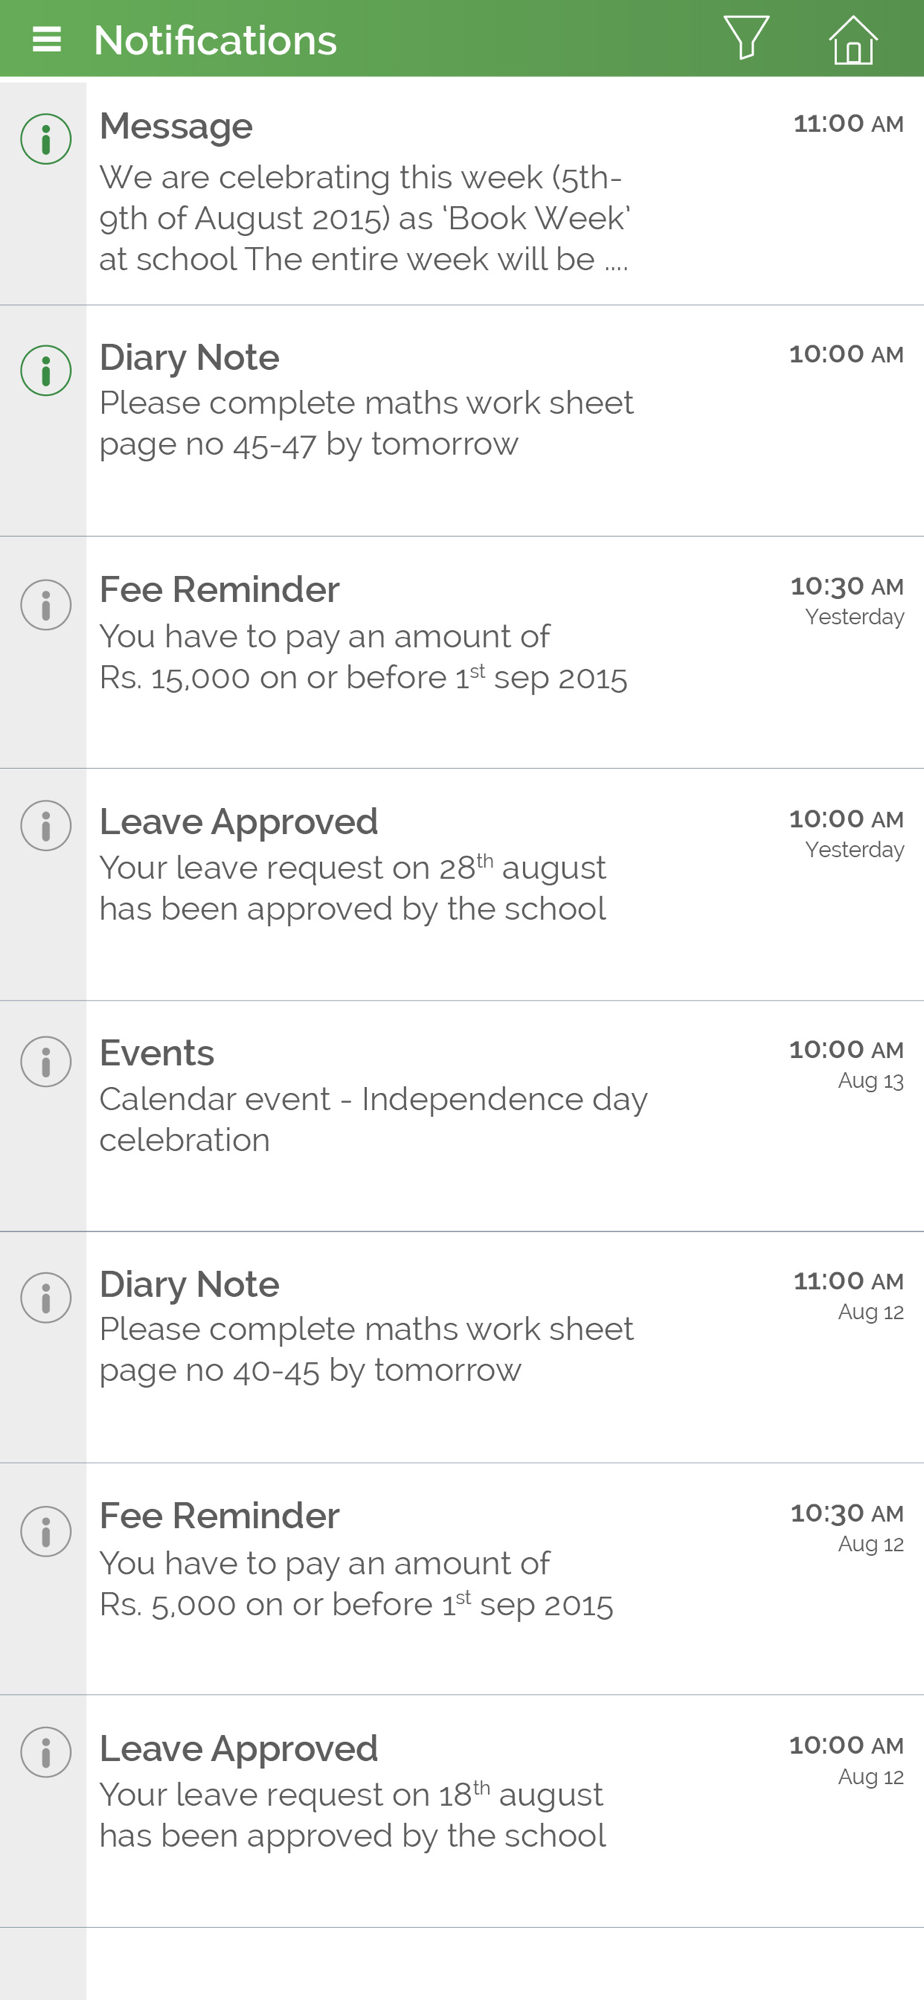This screenshot has height=2000, width=924.
Task: Tap info icon beside today's Diary Note
Action: pyautogui.click(x=46, y=370)
